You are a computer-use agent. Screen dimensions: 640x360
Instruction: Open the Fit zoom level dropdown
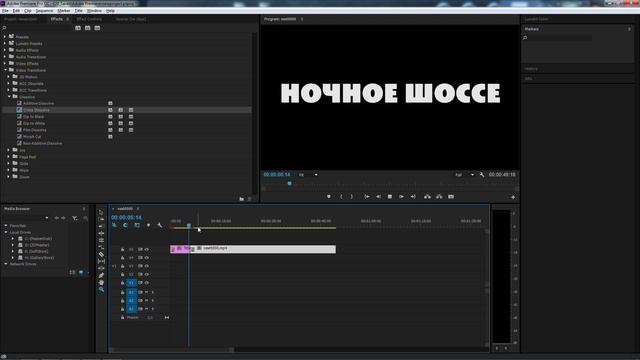pos(308,175)
